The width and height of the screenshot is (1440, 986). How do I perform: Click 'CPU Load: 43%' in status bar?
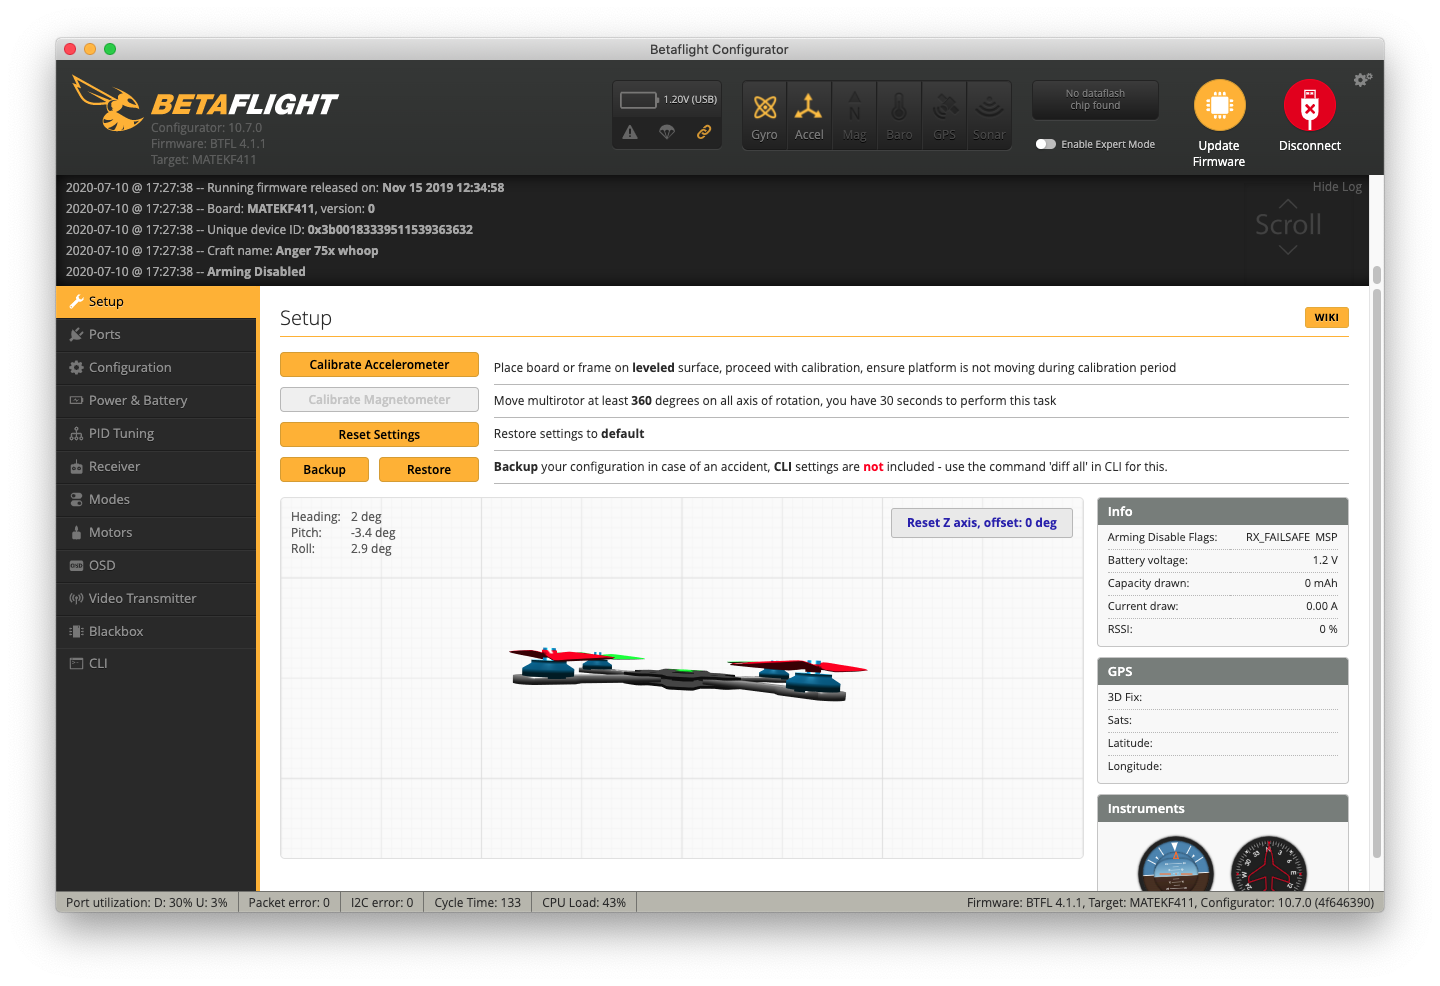[584, 903]
